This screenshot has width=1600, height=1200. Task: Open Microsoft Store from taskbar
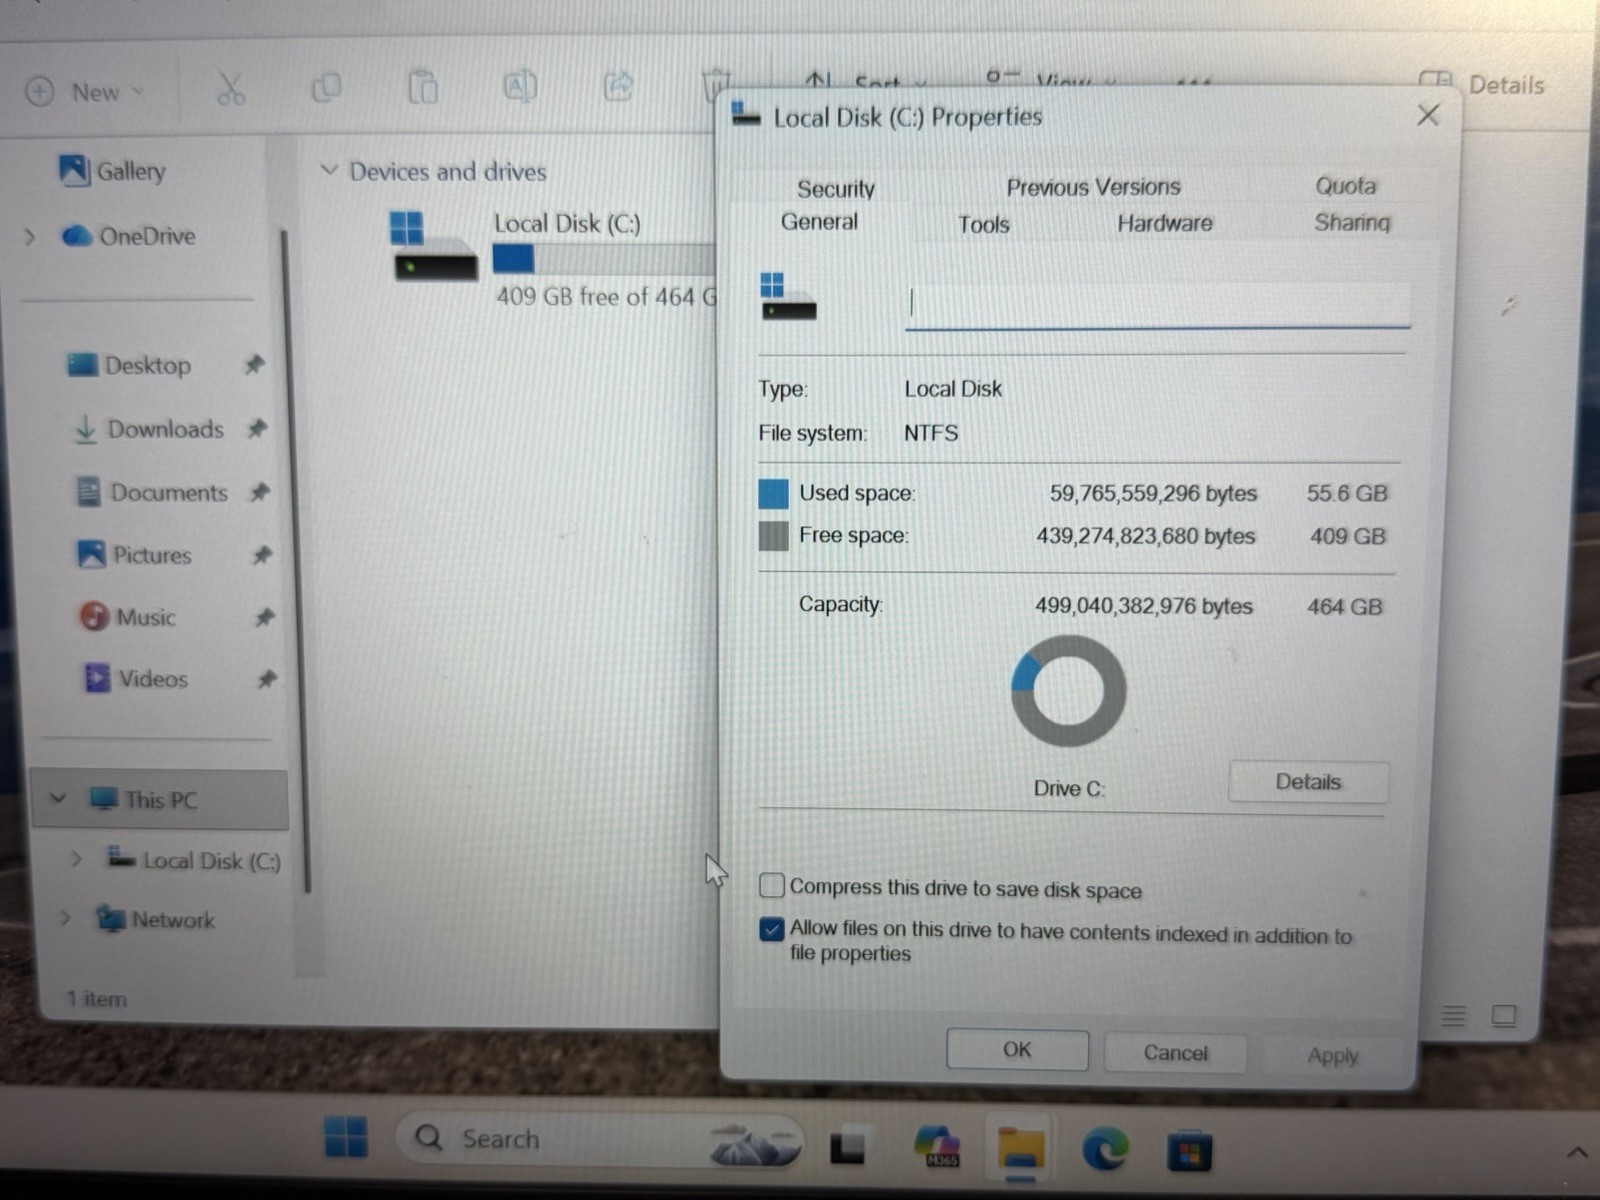tap(1189, 1151)
